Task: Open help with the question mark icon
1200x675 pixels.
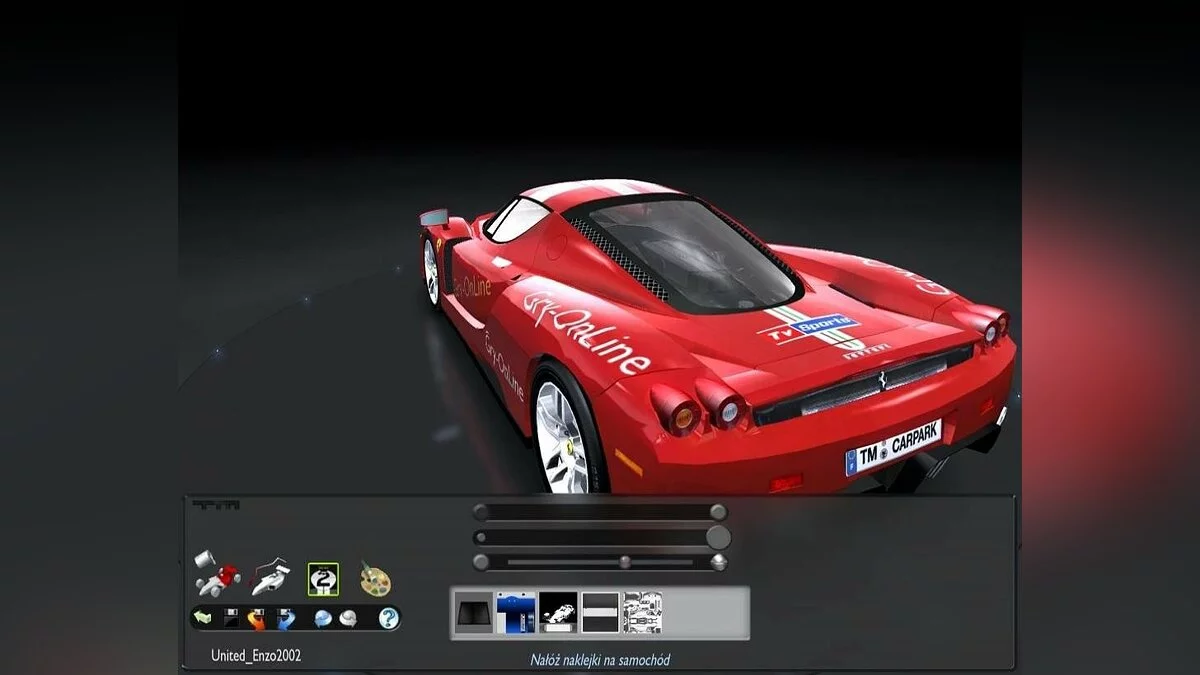Action: pos(388,619)
